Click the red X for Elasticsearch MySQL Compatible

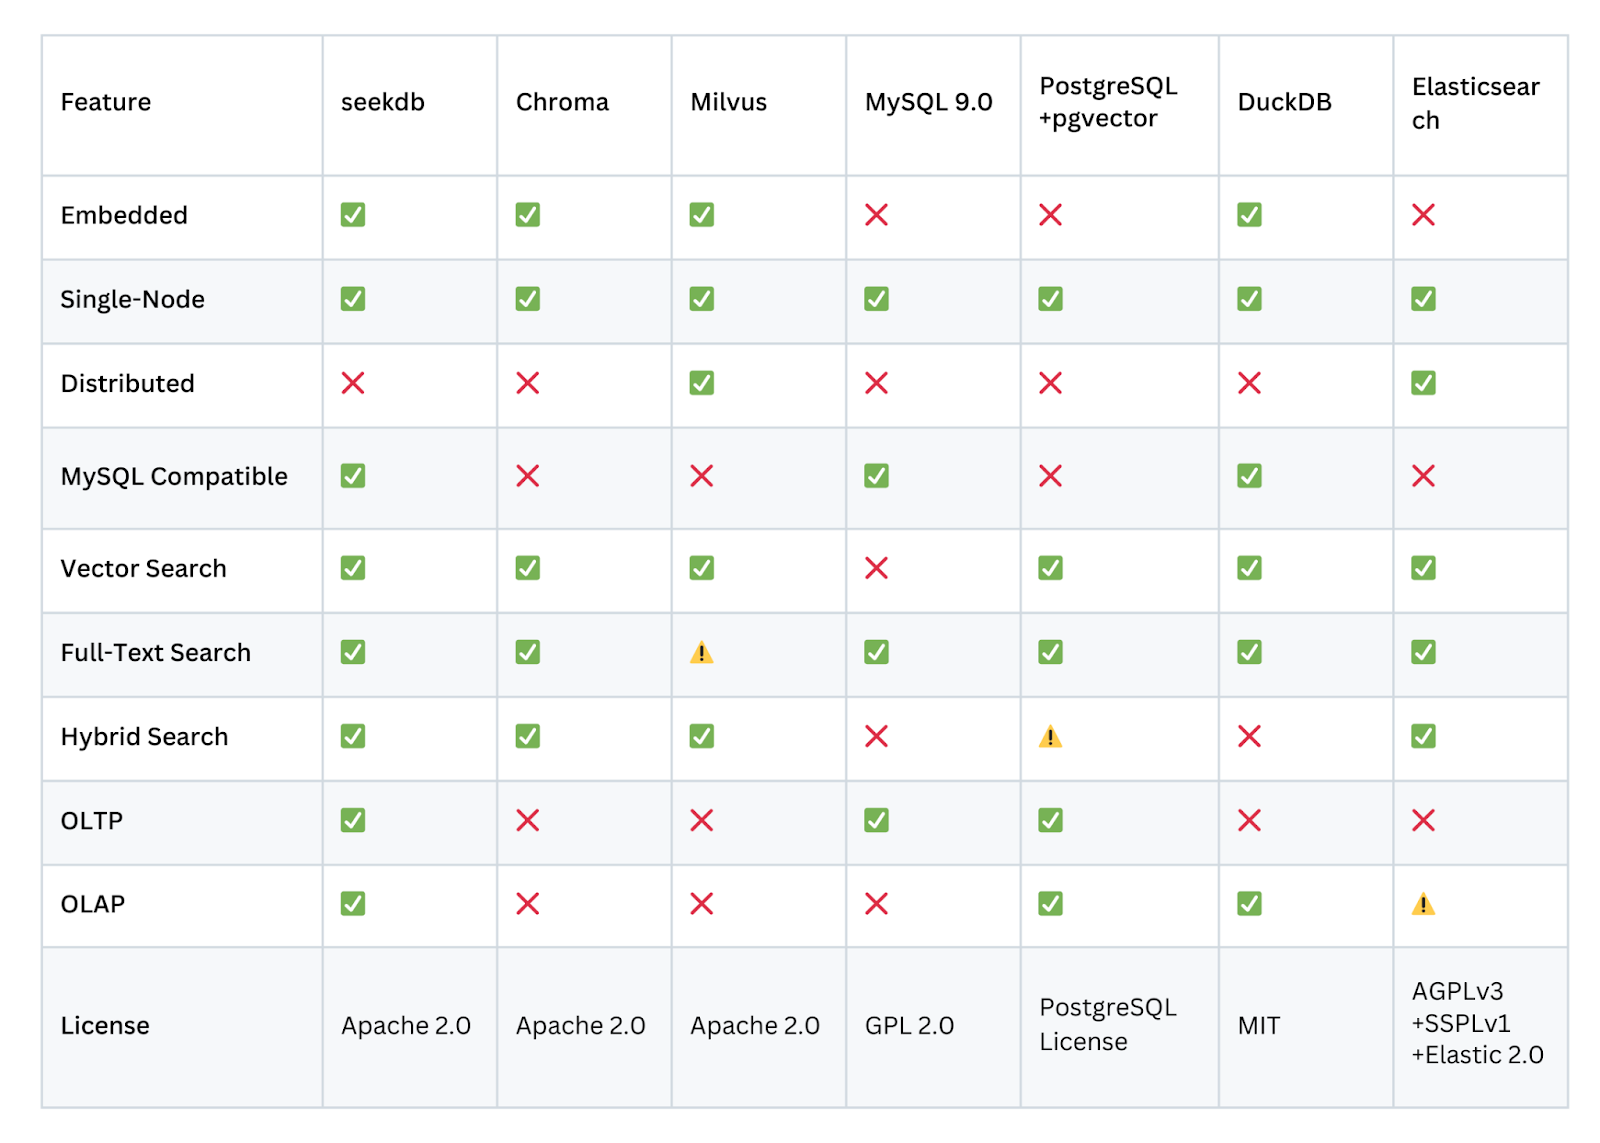click(x=1423, y=476)
